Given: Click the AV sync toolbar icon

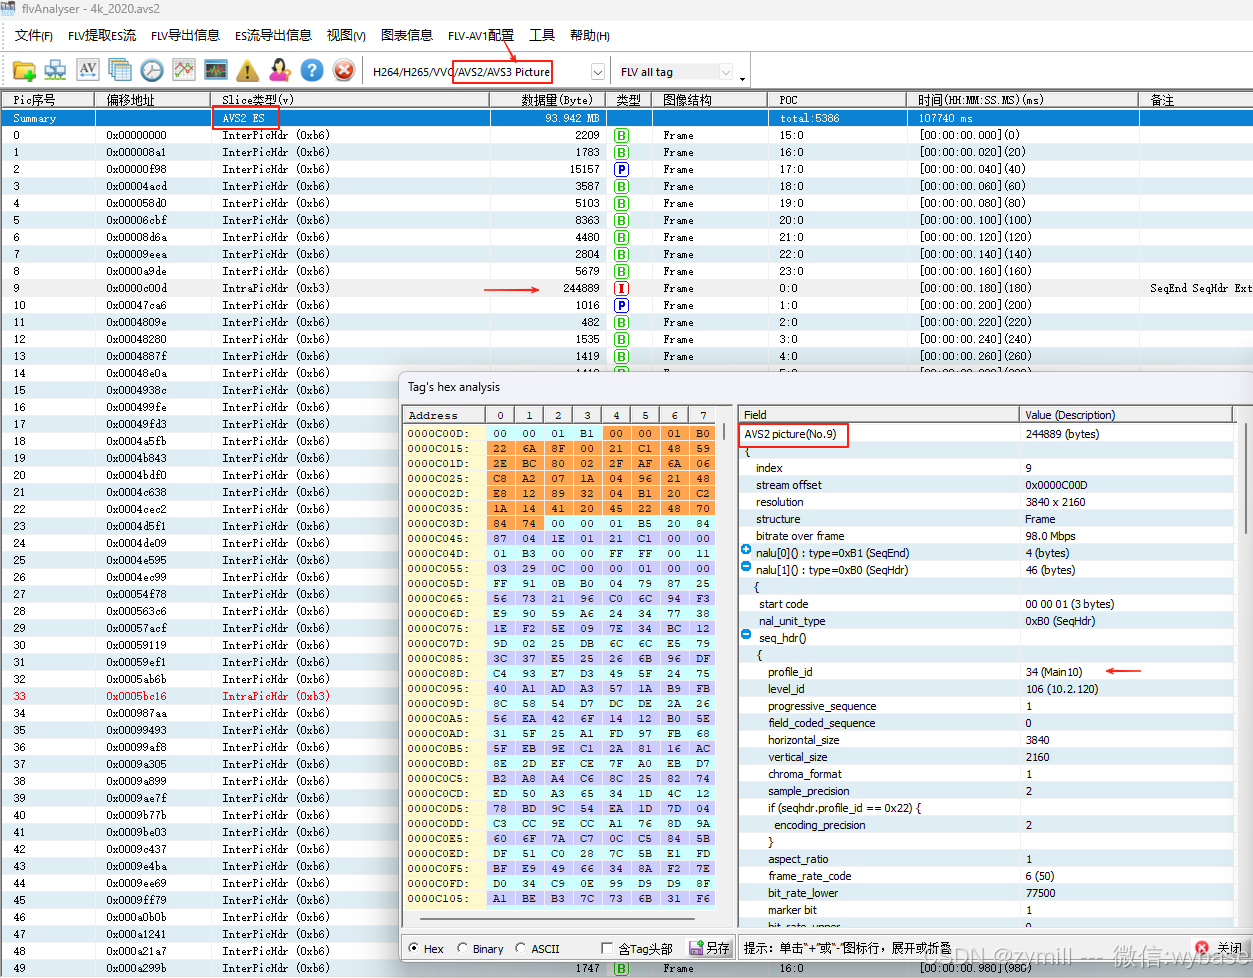Looking at the screenshot, I should (x=88, y=70).
